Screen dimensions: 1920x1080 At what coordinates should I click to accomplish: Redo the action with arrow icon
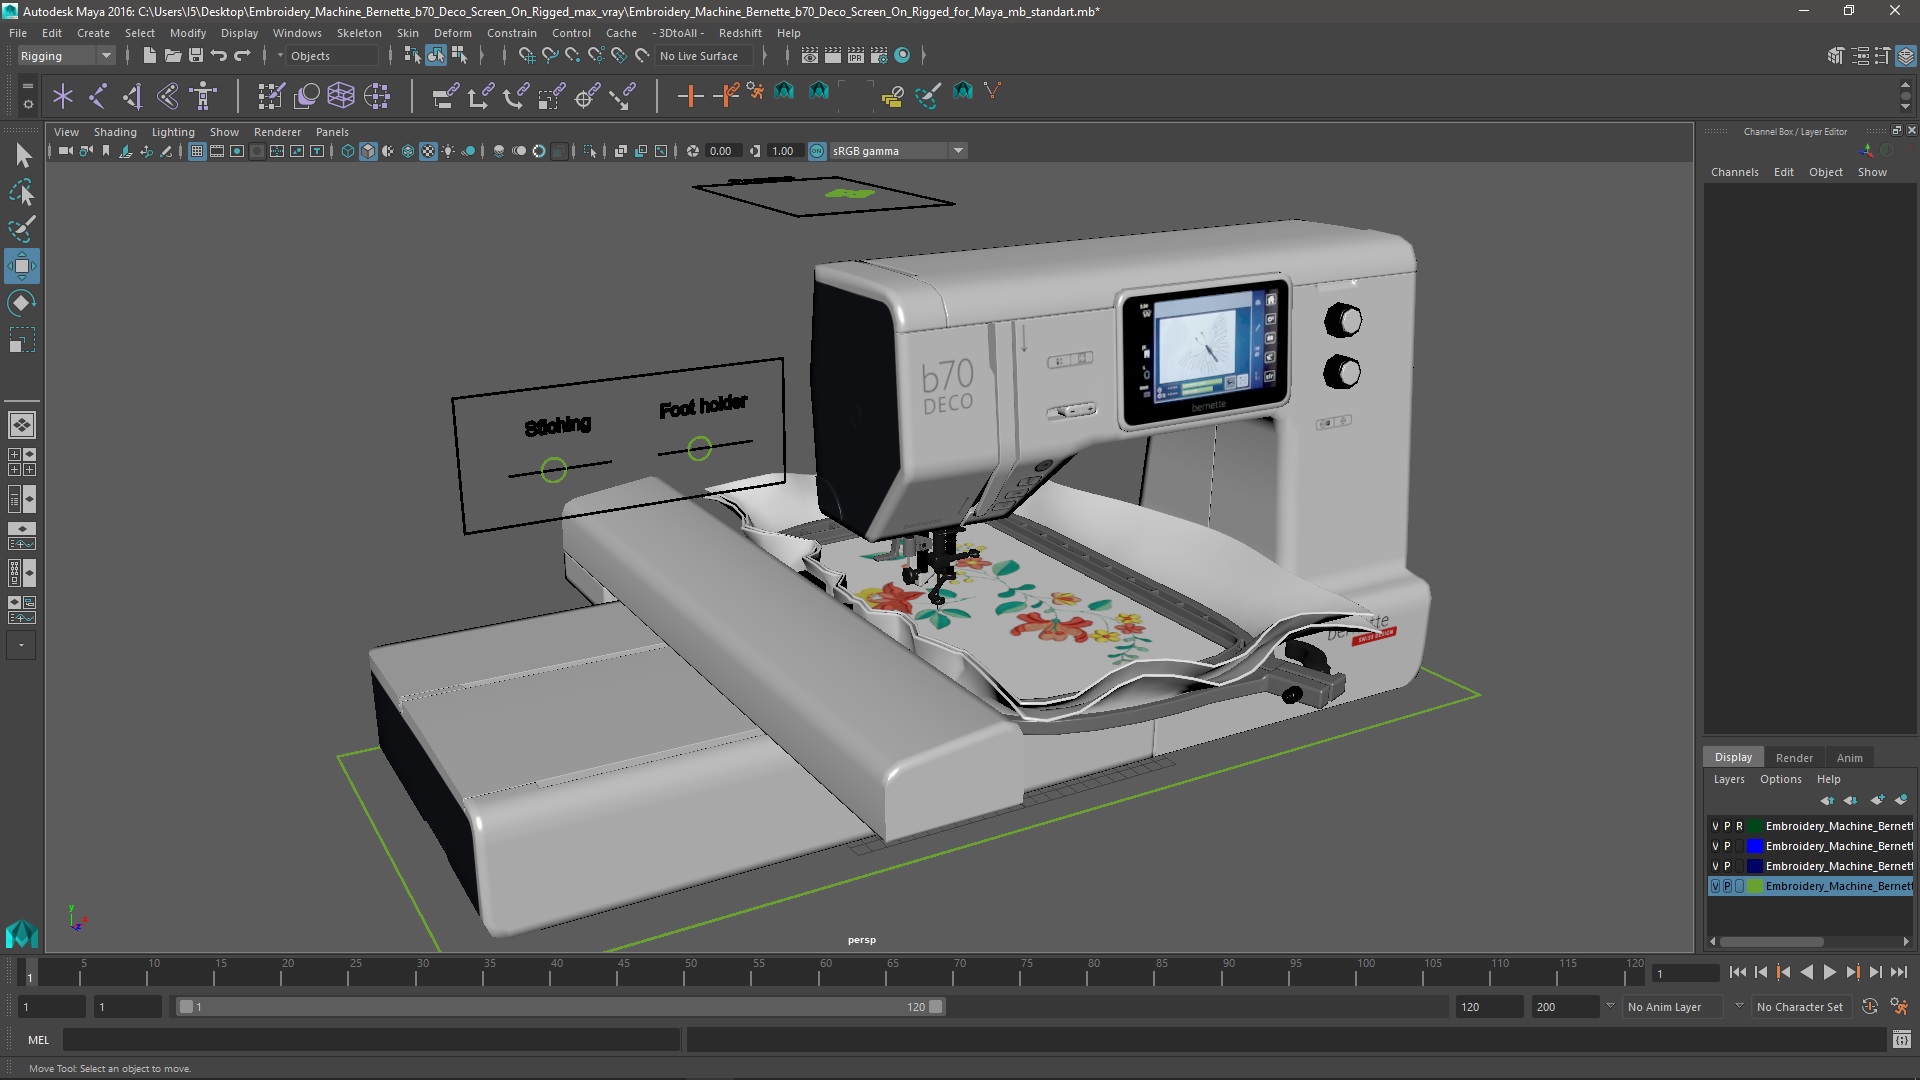tap(241, 56)
